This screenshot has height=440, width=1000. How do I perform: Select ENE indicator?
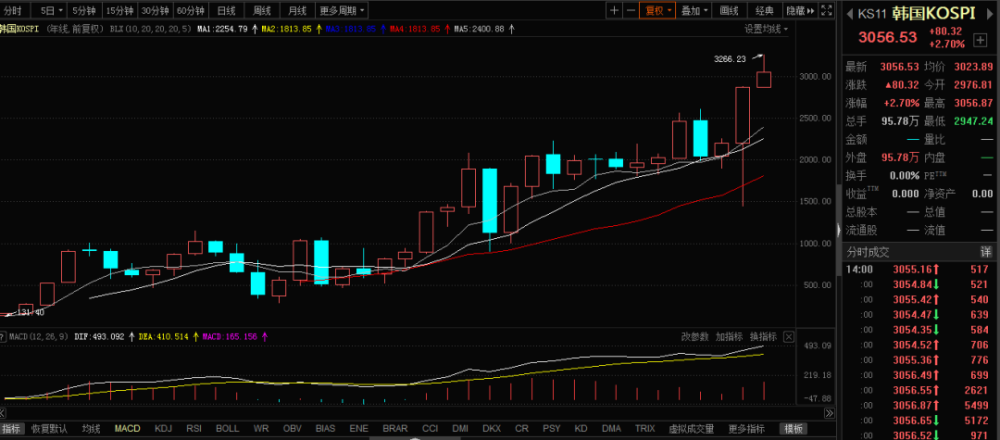359,429
